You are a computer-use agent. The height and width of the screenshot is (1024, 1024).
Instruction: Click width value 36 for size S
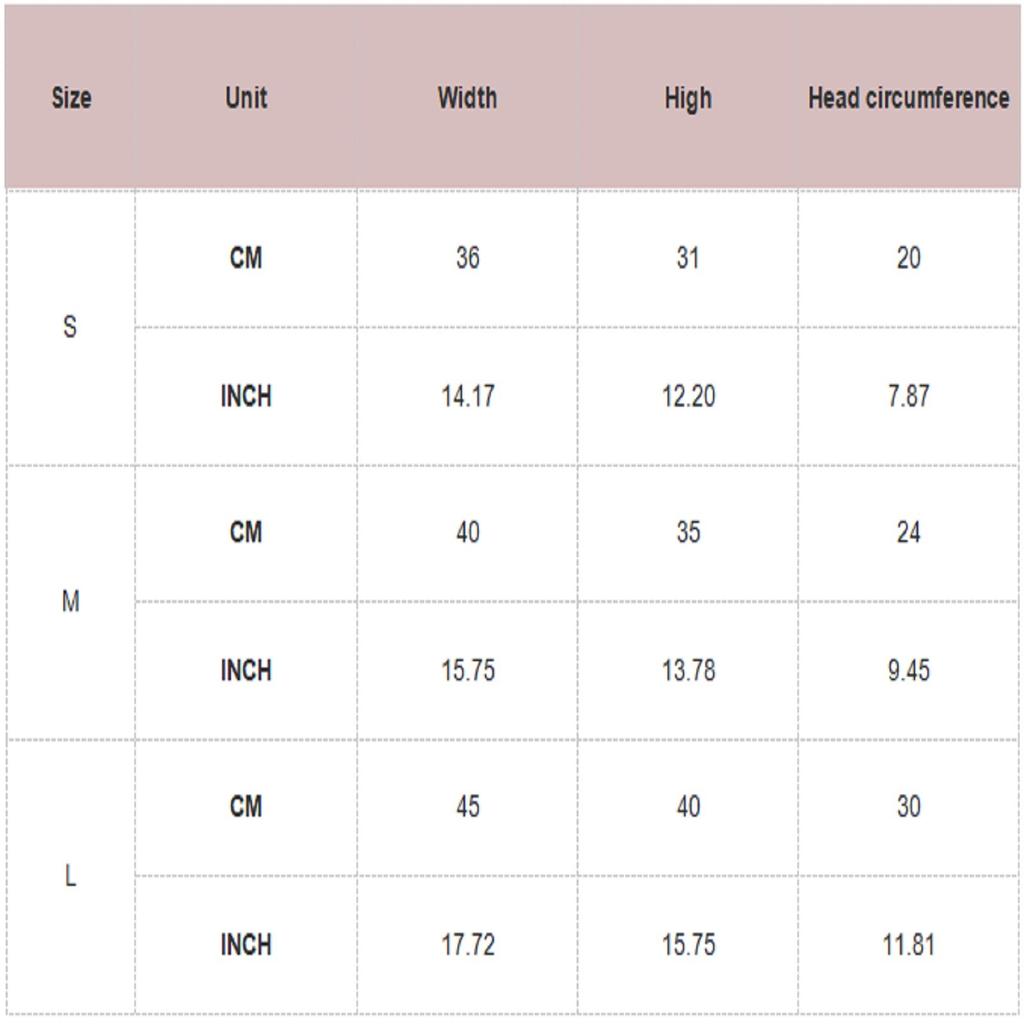coord(467,258)
